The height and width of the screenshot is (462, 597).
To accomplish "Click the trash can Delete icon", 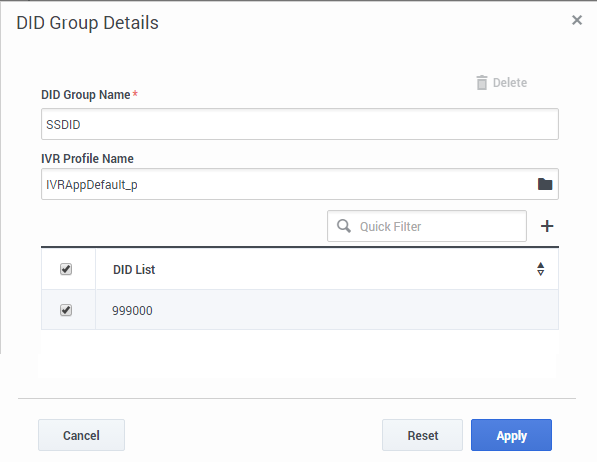I will [482, 83].
